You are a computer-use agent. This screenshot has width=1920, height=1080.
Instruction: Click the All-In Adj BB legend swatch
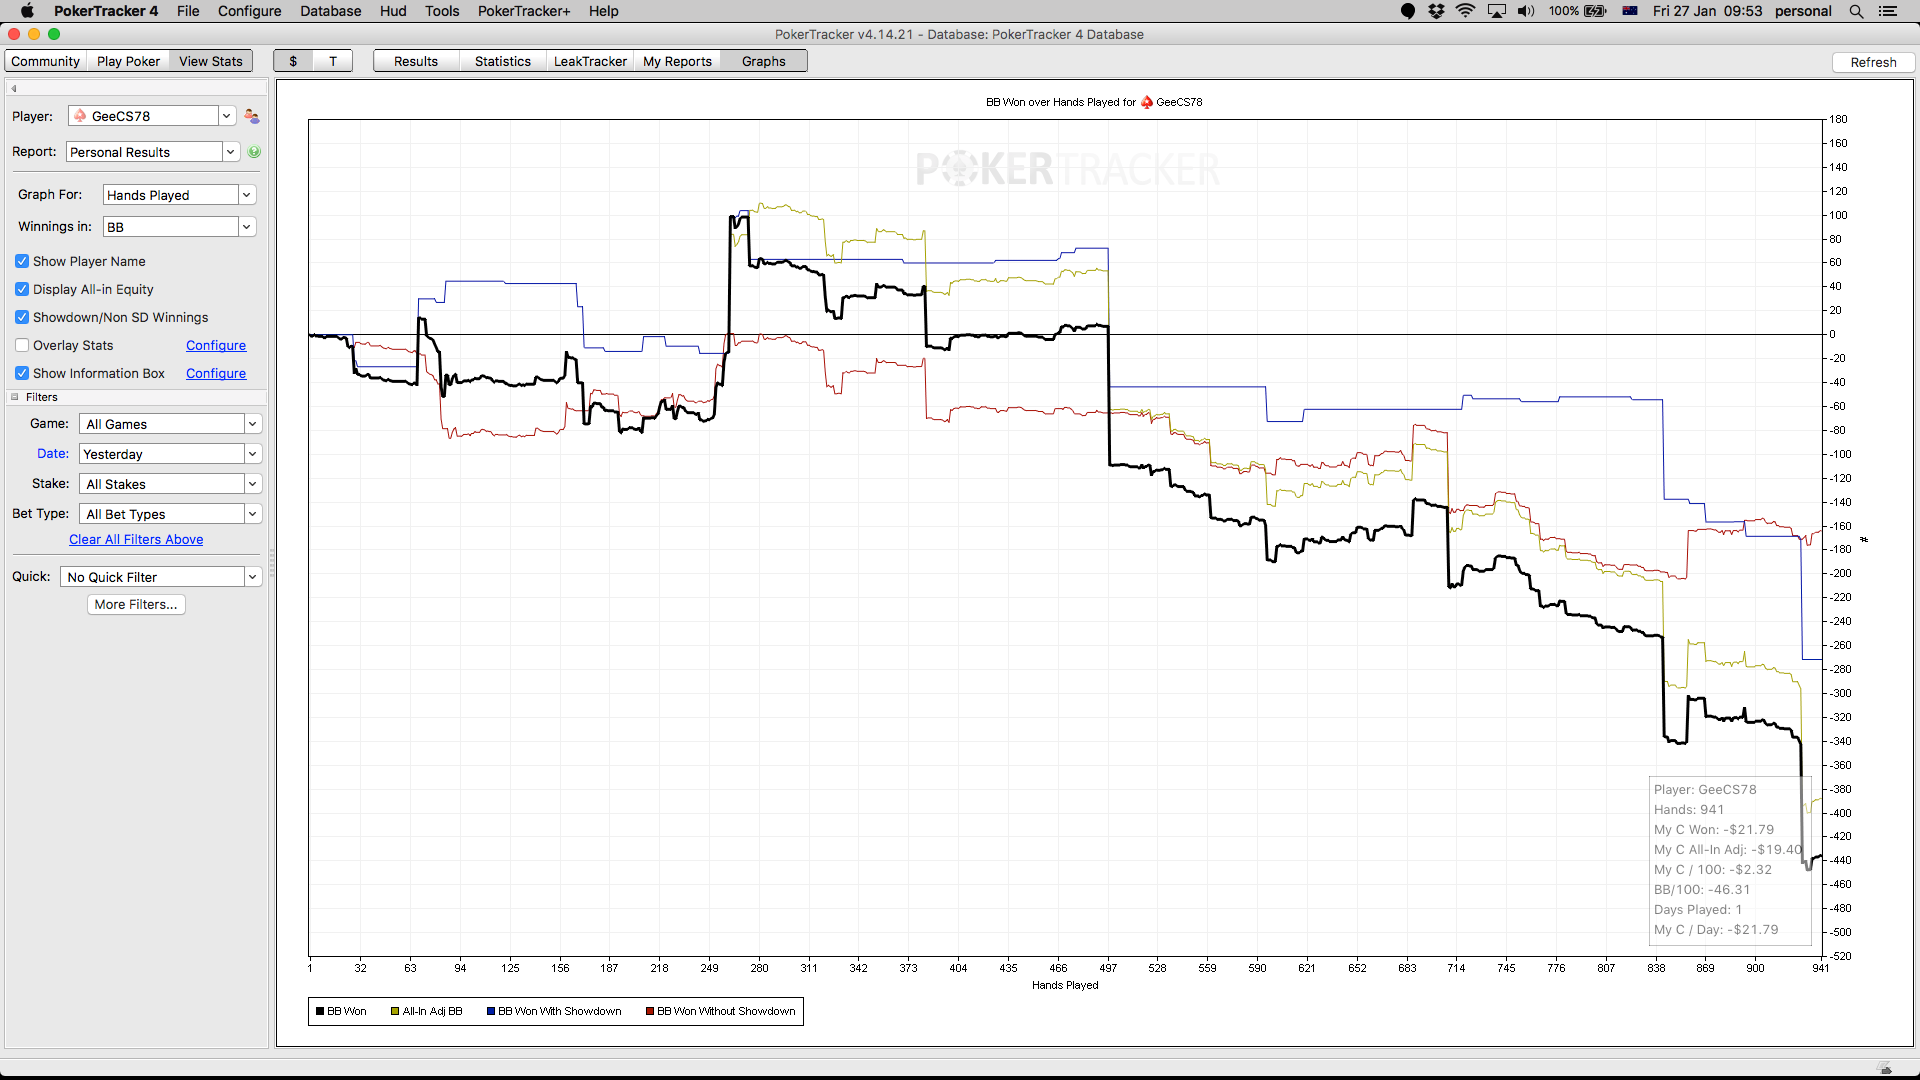[395, 1011]
